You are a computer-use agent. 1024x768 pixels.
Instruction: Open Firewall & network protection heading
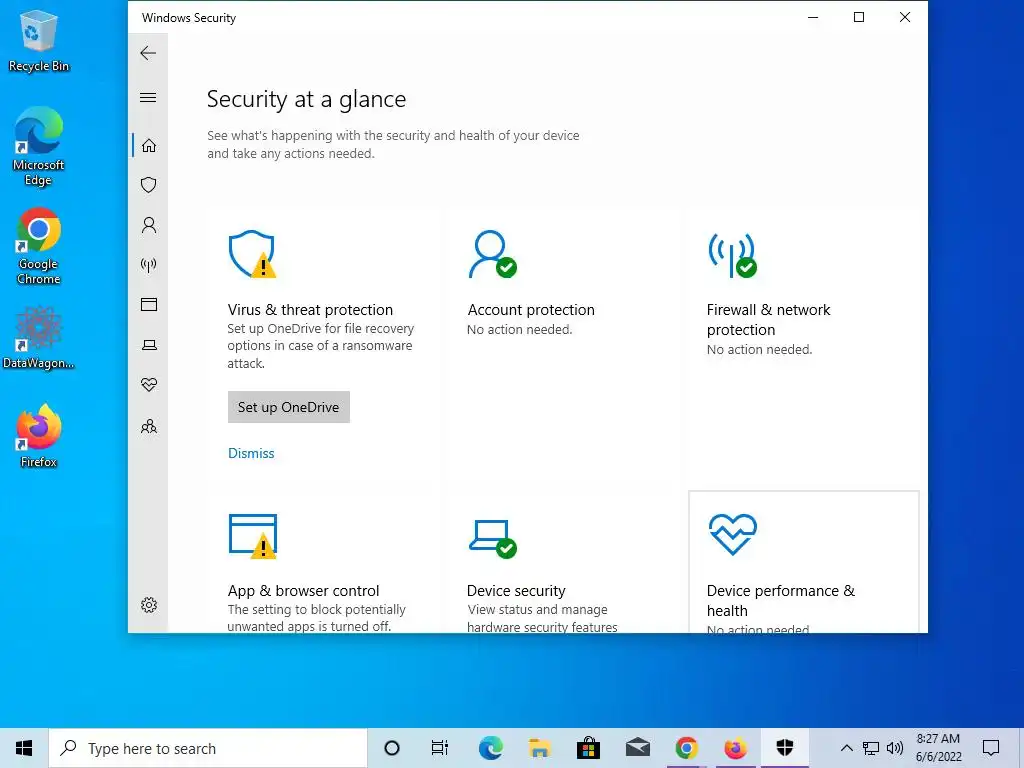769,319
